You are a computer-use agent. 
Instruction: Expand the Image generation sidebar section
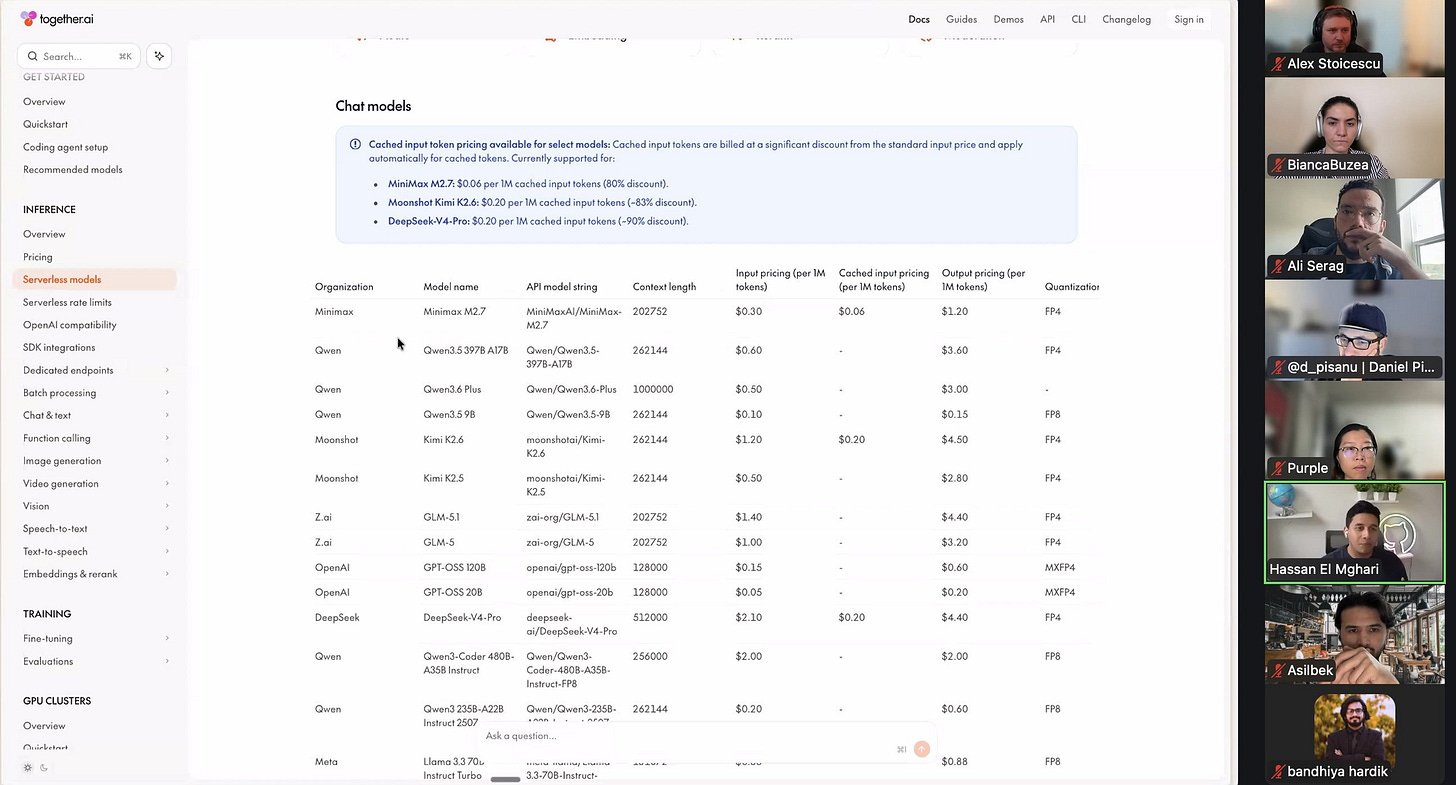point(95,461)
